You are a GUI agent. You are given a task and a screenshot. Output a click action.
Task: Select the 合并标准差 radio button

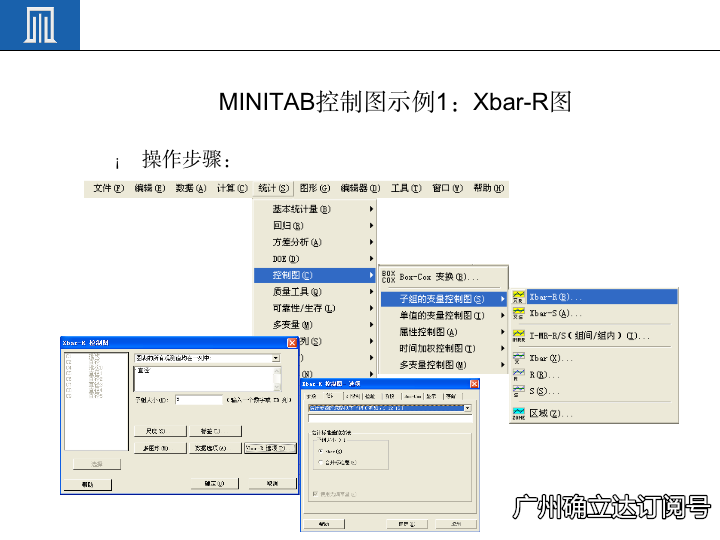pyautogui.click(x=319, y=463)
